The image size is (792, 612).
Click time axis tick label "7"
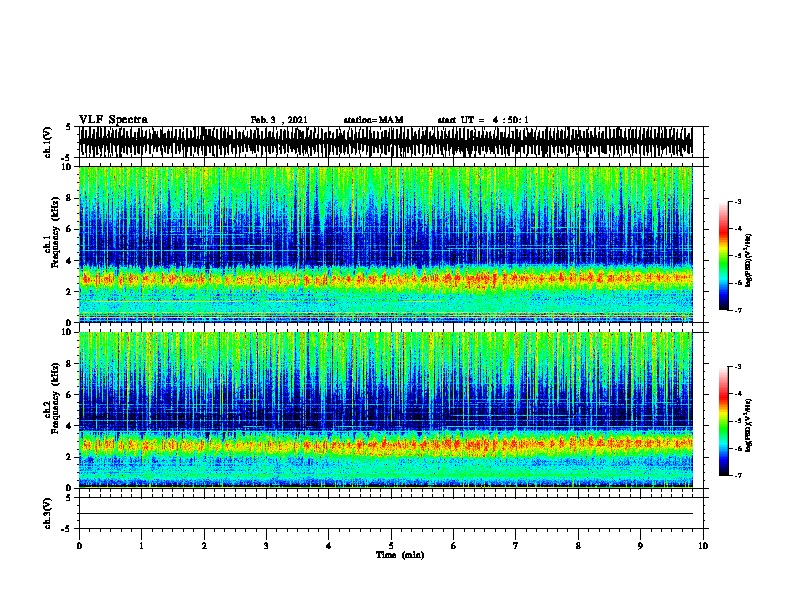tap(516, 546)
